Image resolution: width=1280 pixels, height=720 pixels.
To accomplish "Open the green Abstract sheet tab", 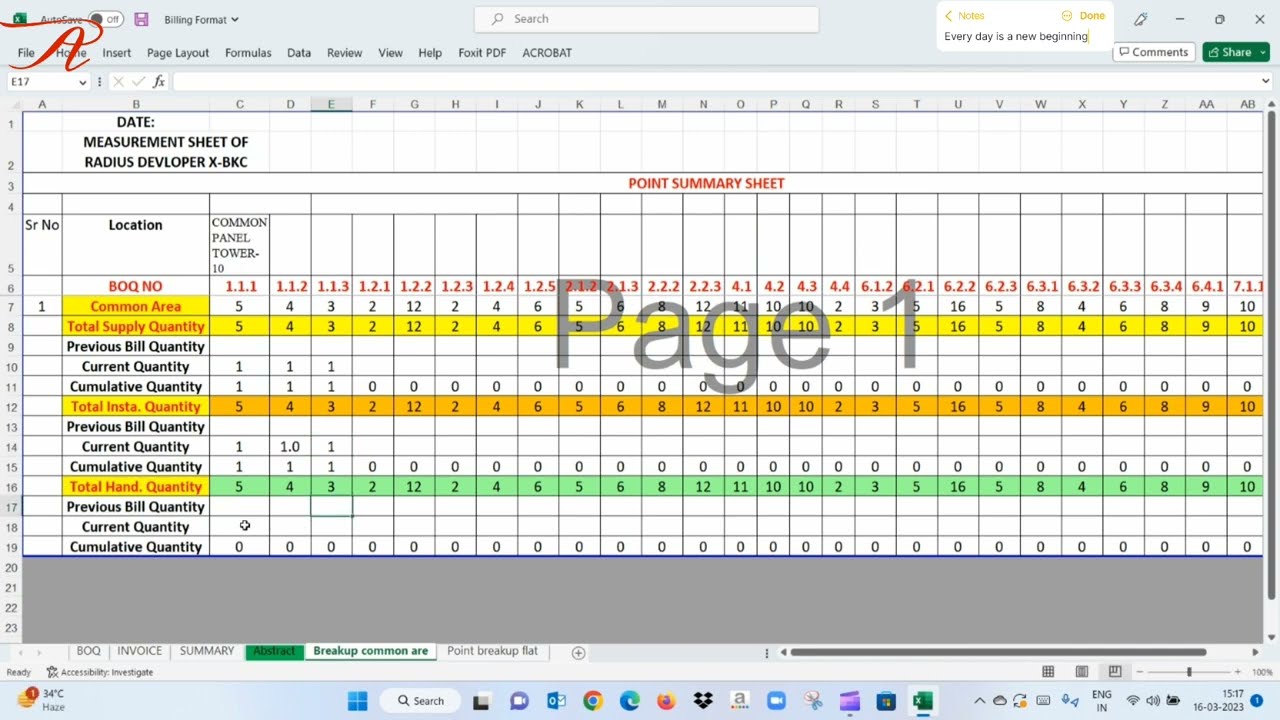I will [274, 651].
